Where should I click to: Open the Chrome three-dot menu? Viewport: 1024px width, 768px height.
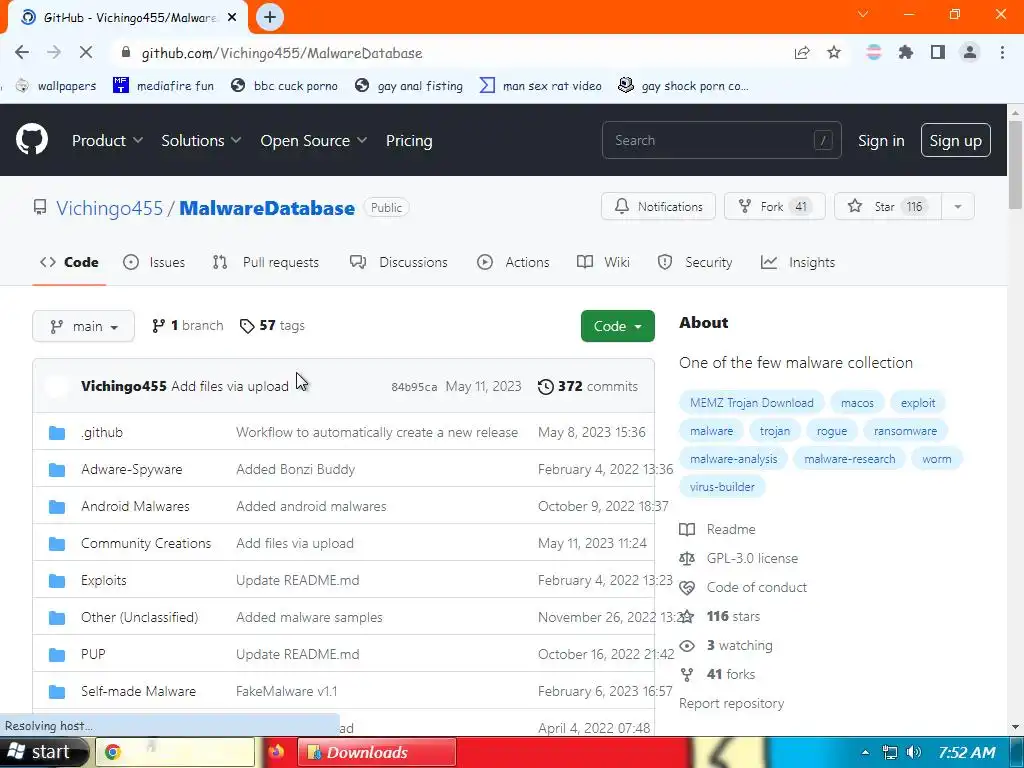(1002, 53)
